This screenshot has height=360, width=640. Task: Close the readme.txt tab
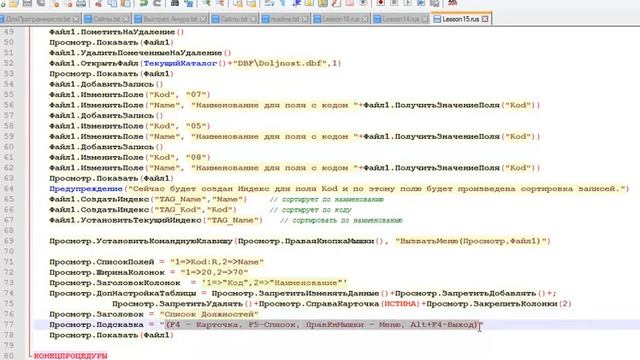pos(305,19)
